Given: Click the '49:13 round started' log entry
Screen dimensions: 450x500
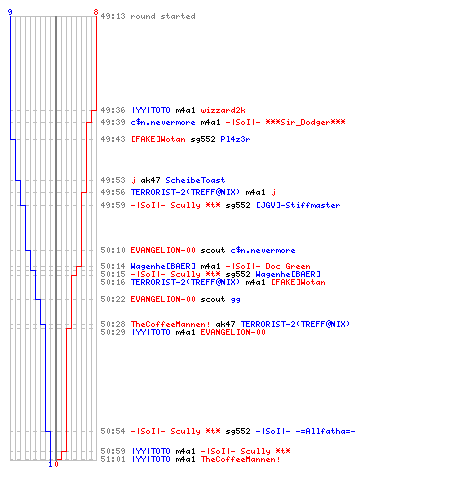Looking at the screenshot, I should pyautogui.click(x=148, y=16).
